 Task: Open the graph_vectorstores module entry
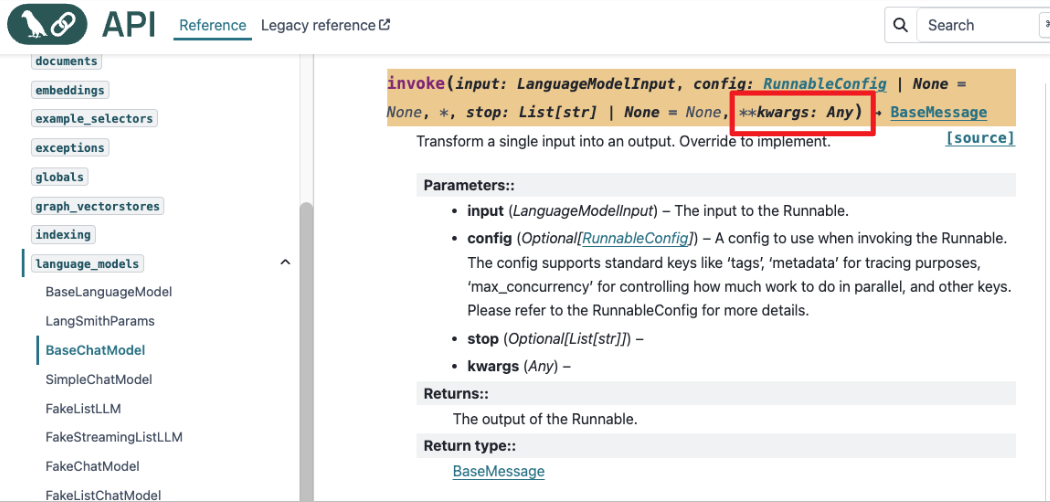tap(97, 206)
